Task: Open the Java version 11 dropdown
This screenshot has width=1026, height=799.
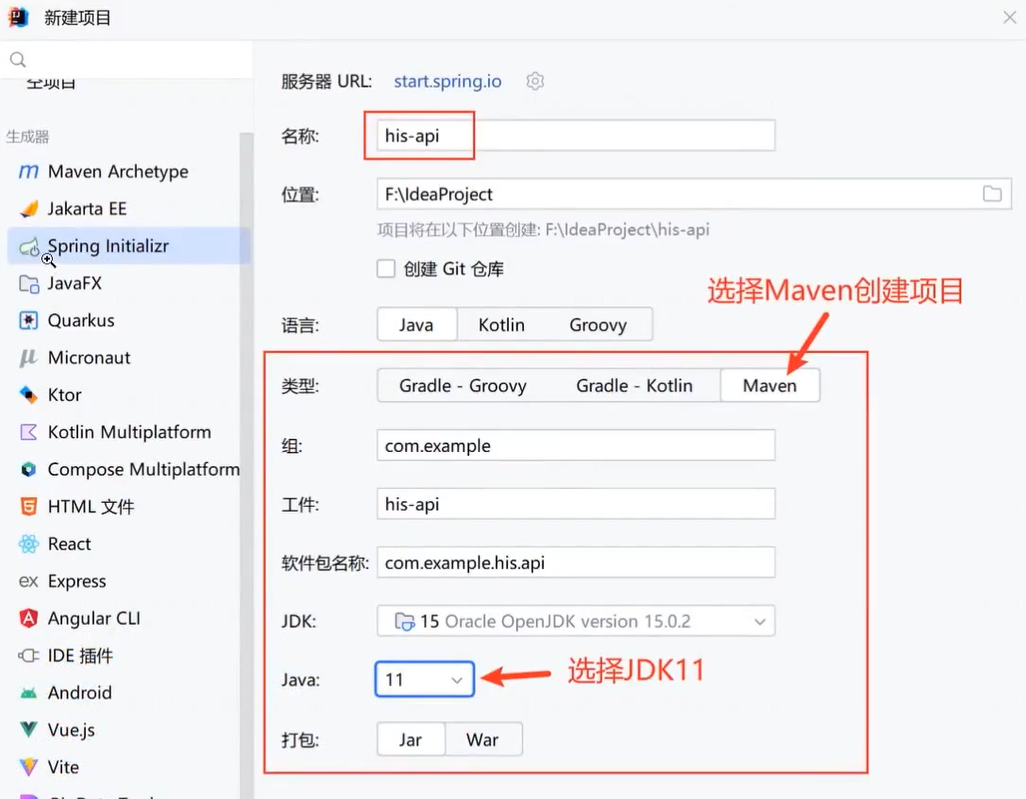Action: coord(425,679)
